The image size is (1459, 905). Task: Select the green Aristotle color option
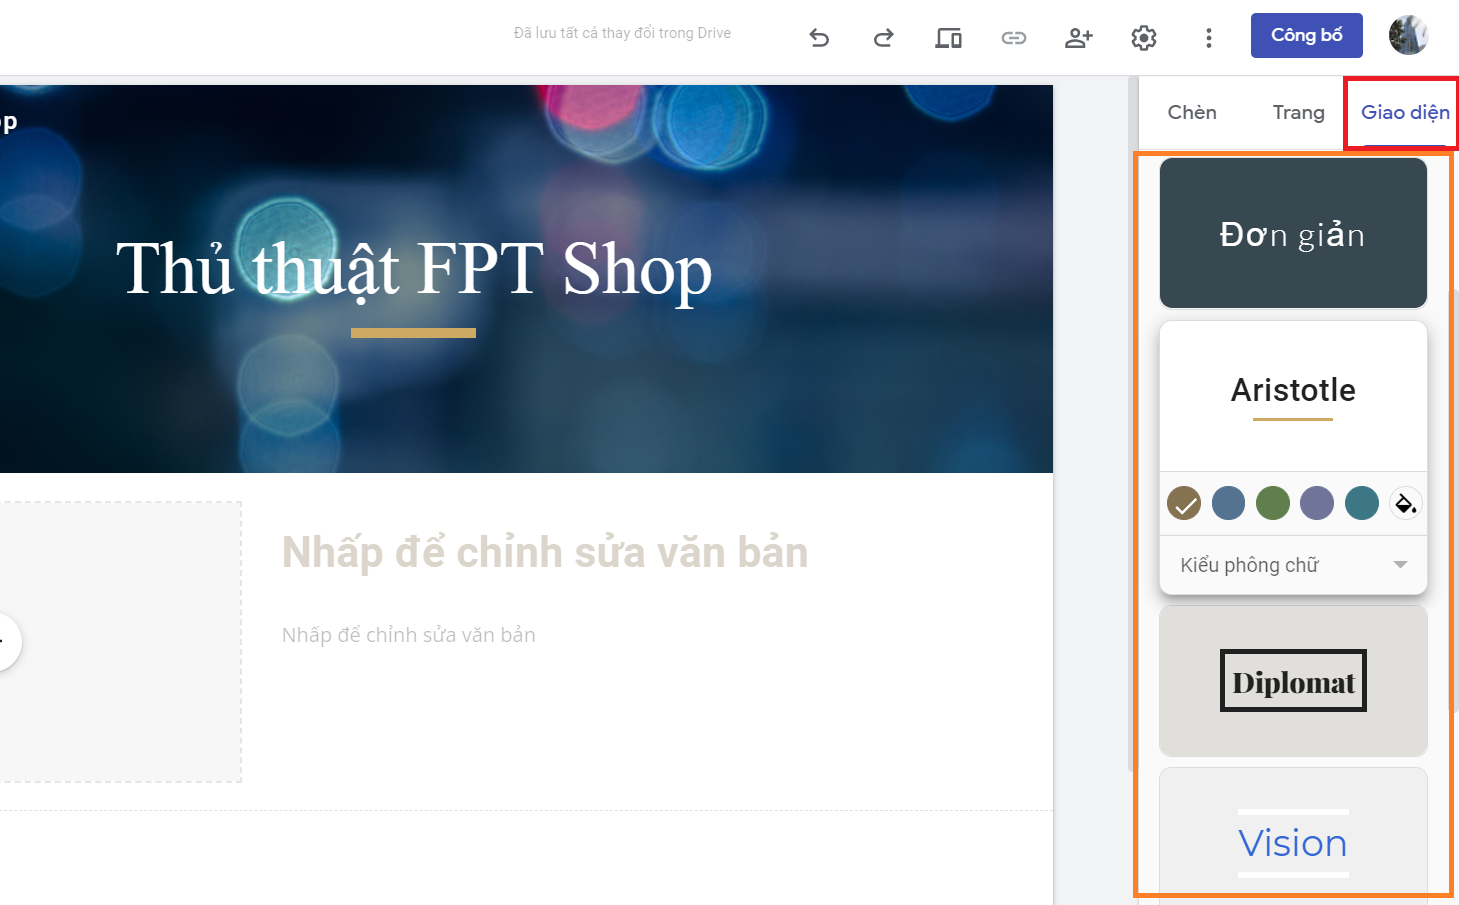tap(1272, 503)
